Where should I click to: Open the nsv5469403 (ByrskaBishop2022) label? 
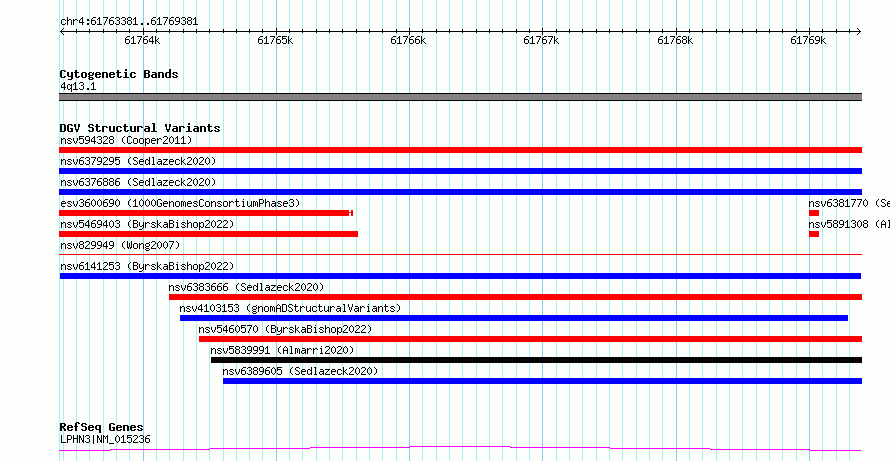pyautogui.click(x=147, y=224)
